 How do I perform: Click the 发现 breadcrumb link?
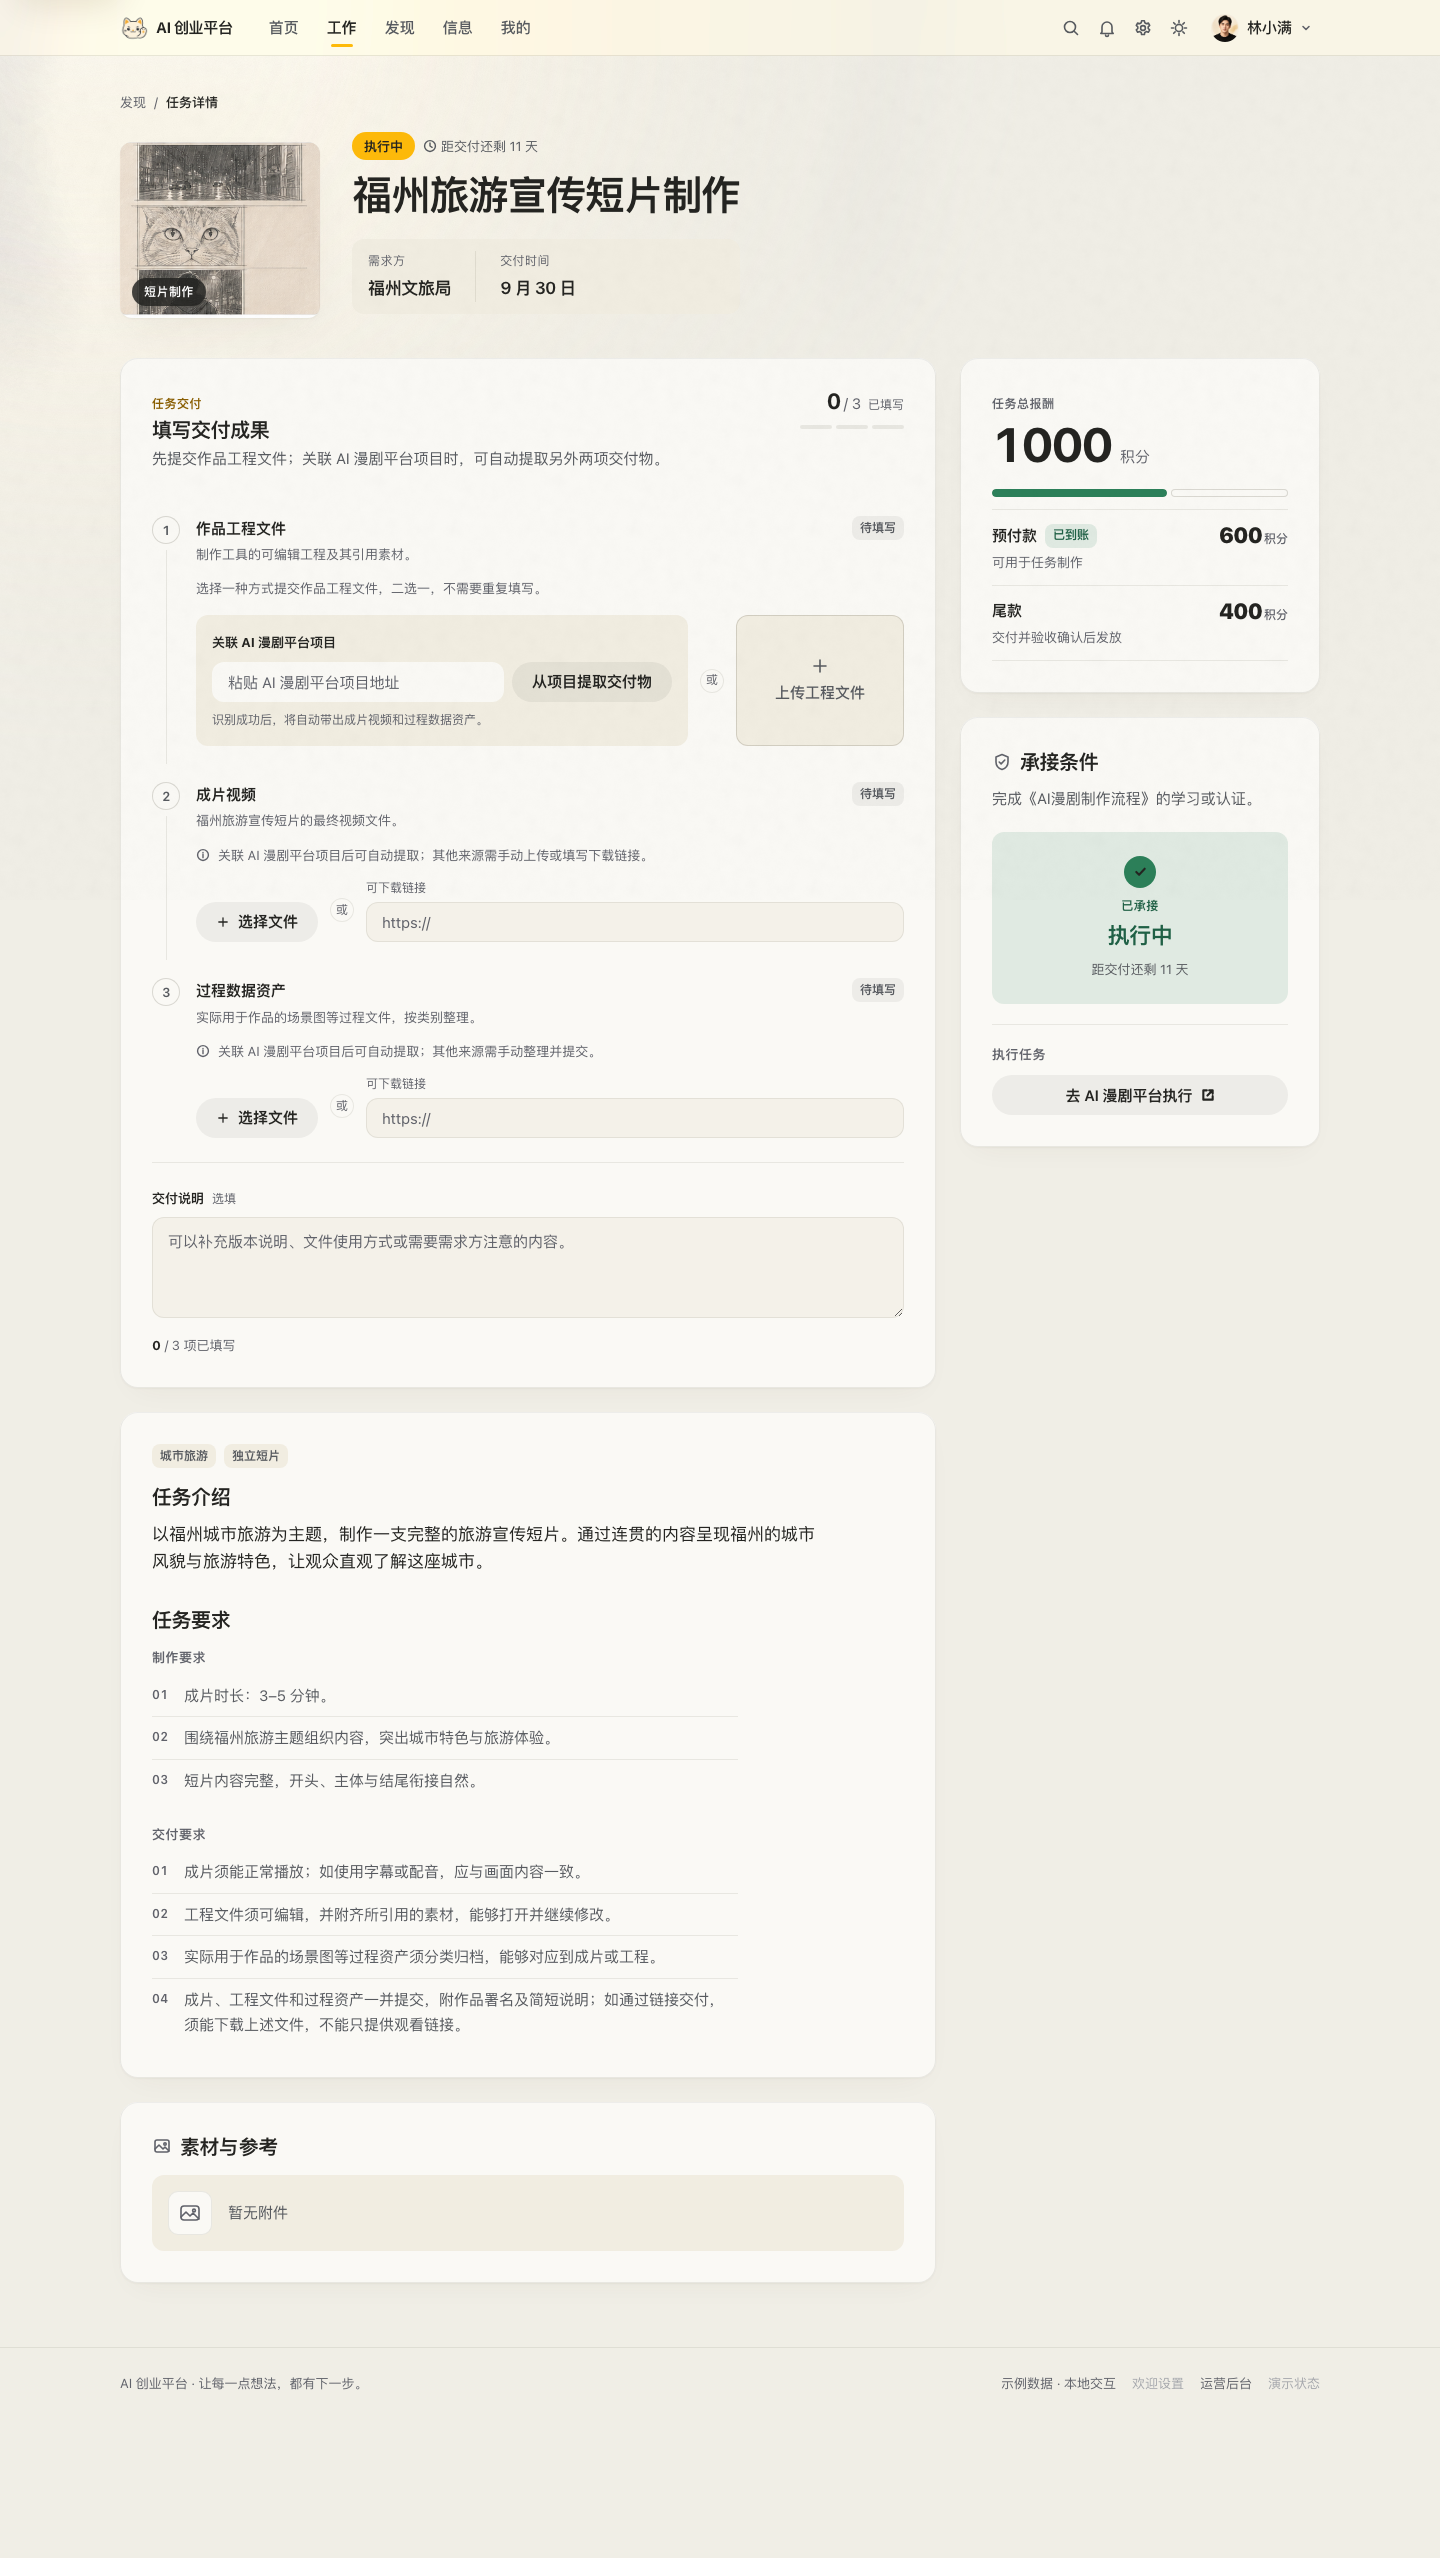(x=133, y=103)
